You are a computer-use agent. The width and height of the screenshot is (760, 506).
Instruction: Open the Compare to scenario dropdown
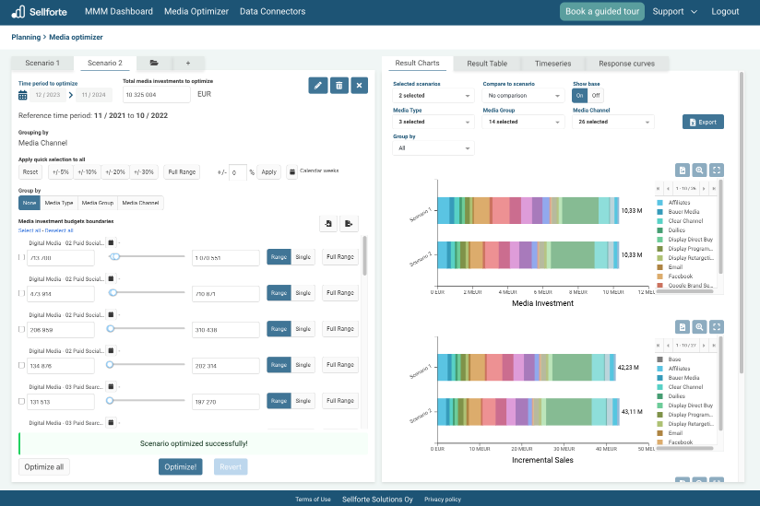523,95
